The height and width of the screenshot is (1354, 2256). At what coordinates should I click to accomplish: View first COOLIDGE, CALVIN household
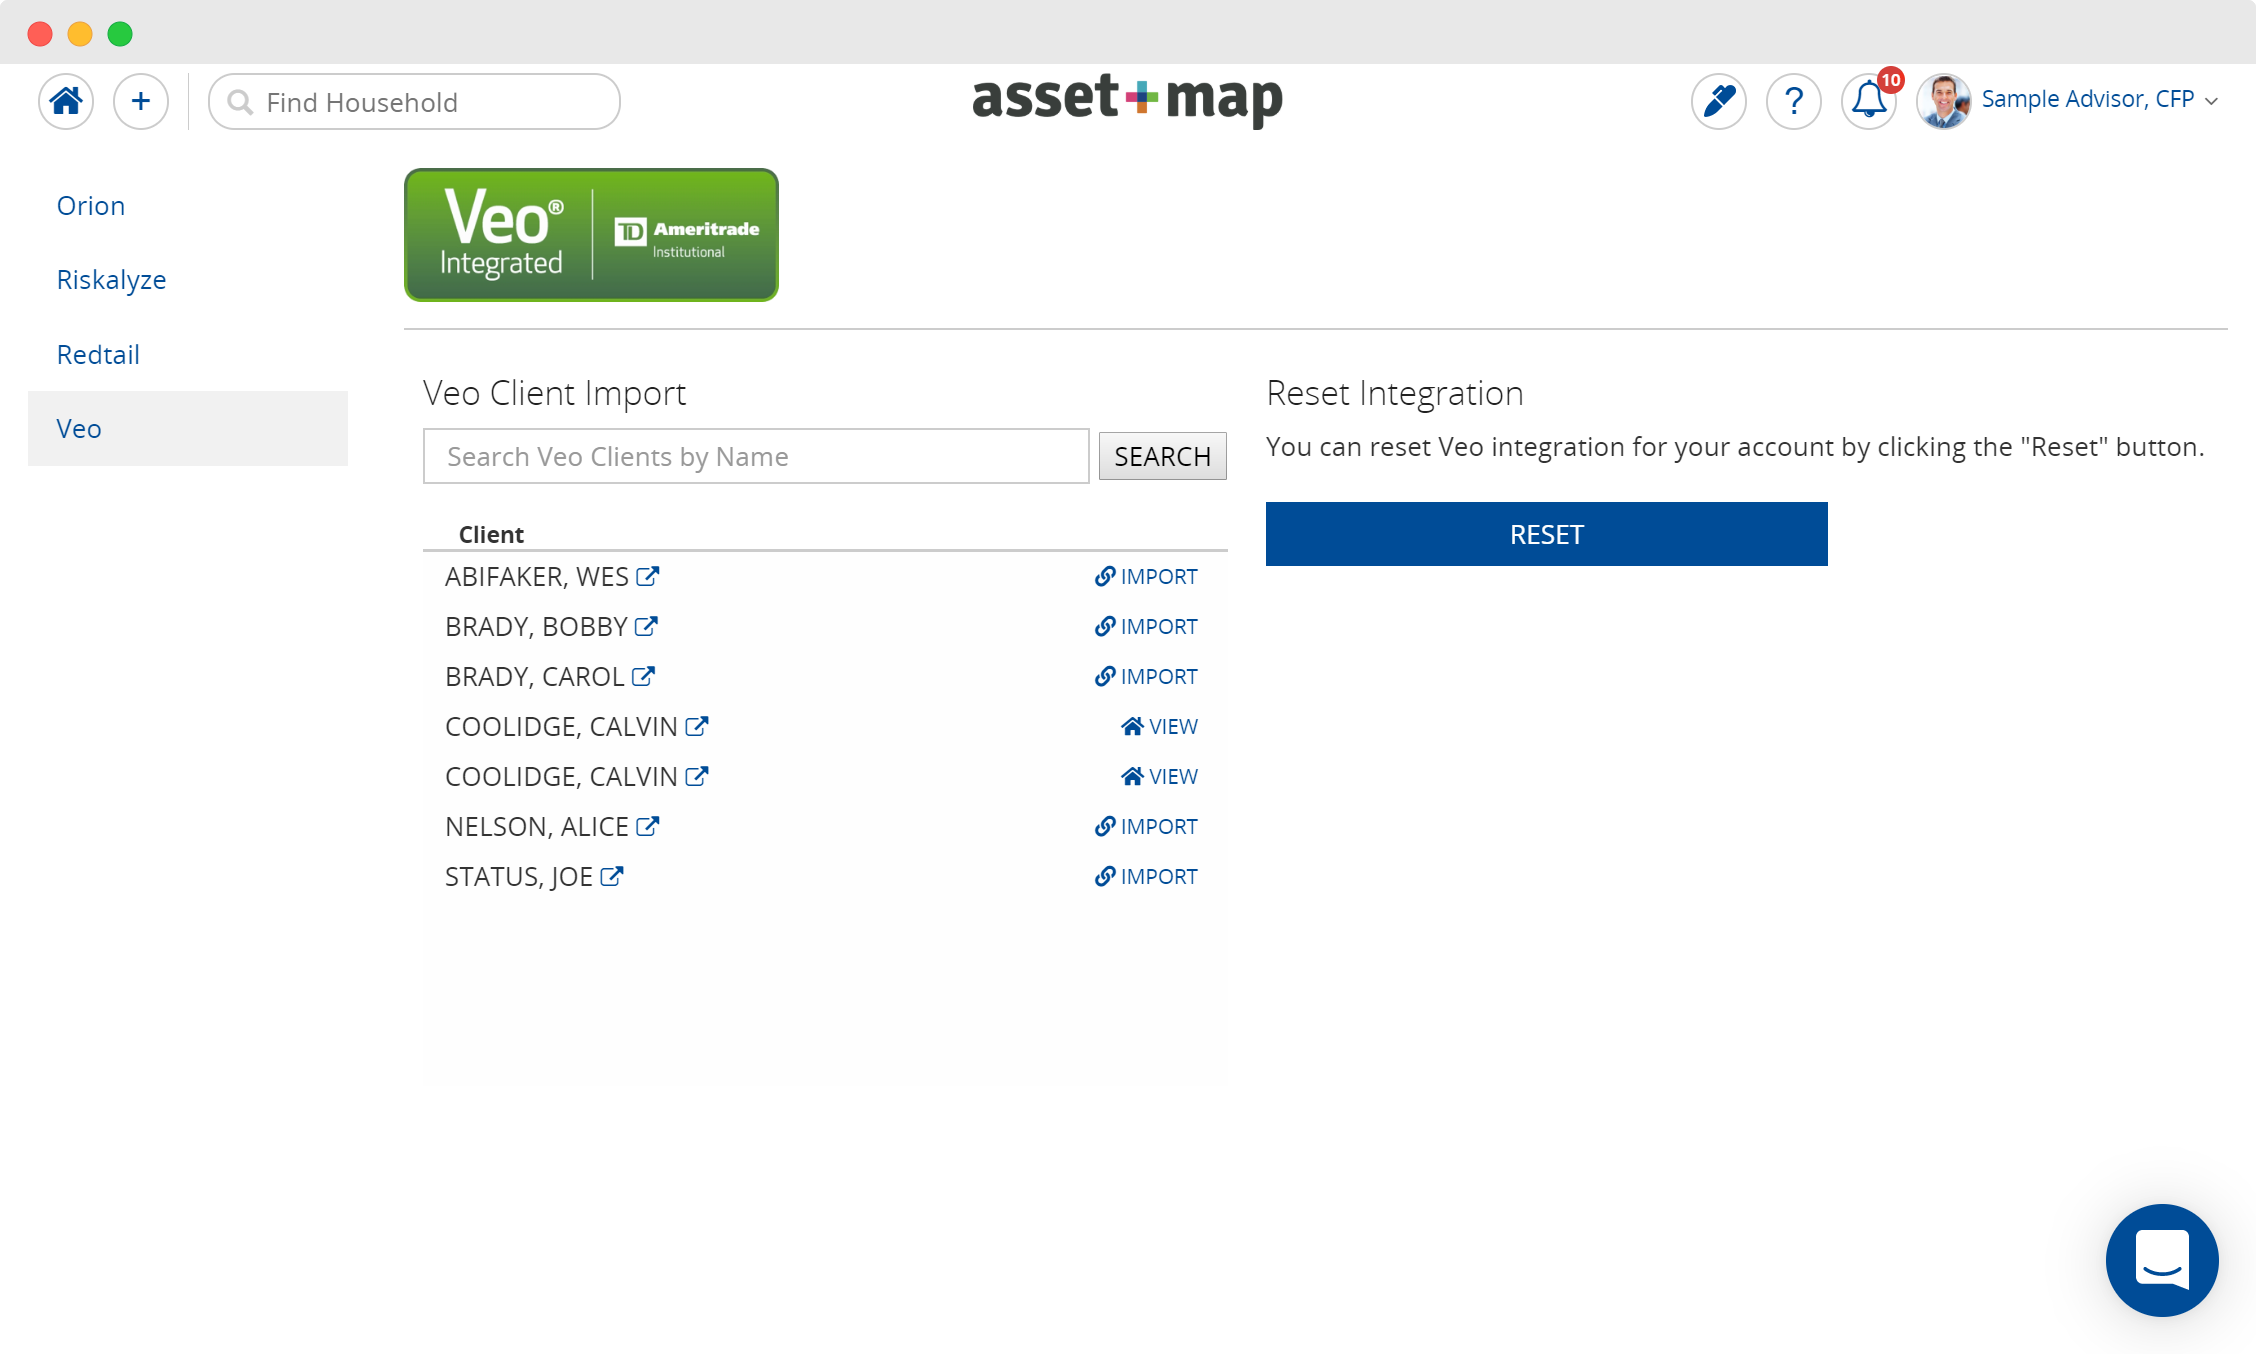(x=1160, y=726)
